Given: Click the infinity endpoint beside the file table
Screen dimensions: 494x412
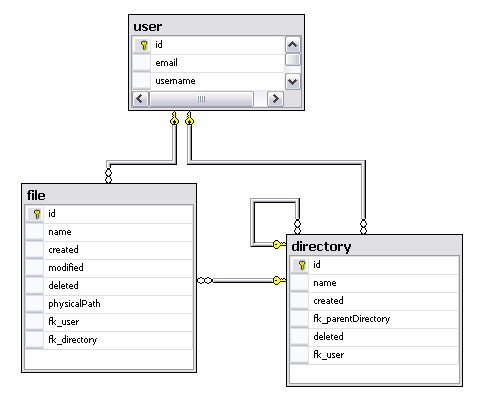Looking at the screenshot, I should (x=205, y=280).
